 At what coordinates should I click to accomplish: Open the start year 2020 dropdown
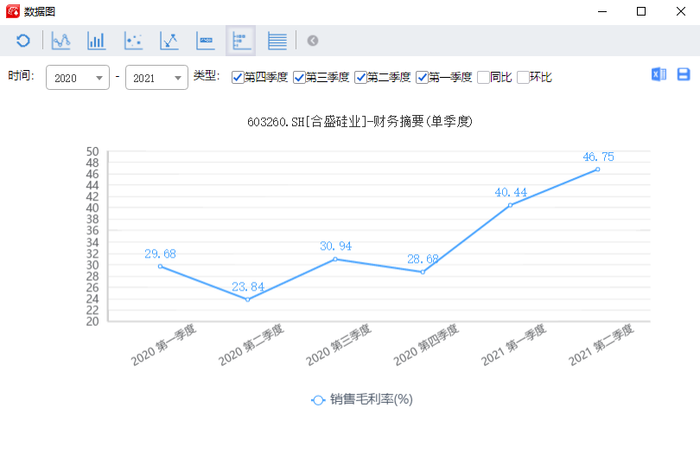coord(78,78)
